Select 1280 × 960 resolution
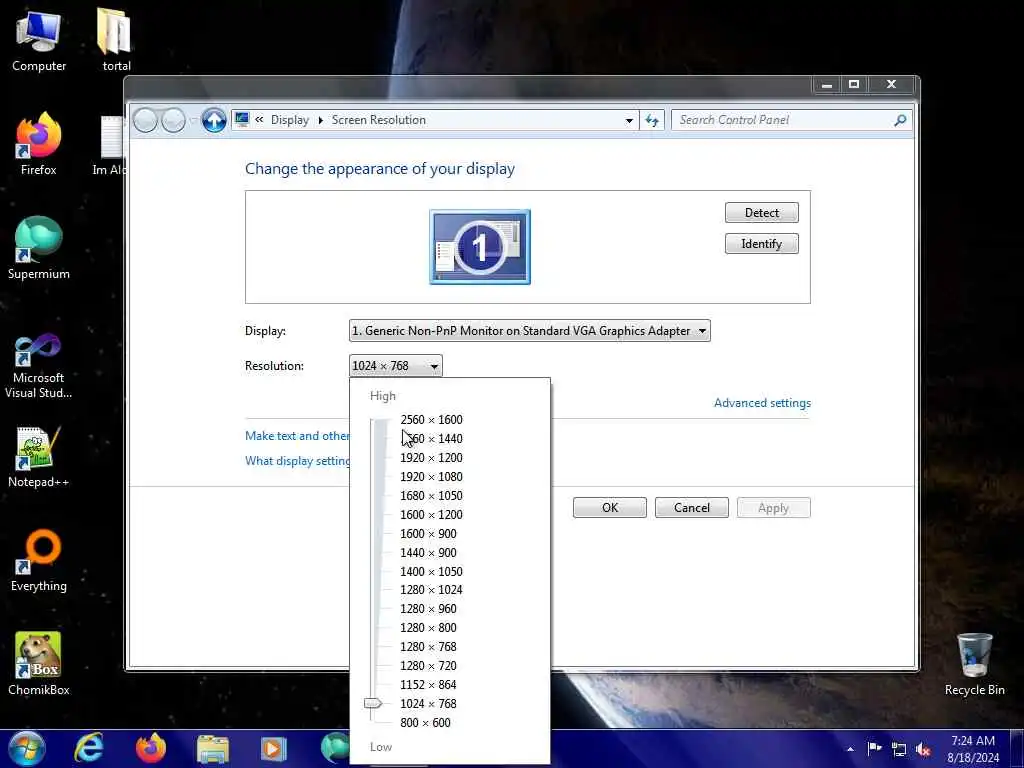The width and height of the screenshot is (1024, 768). click(x=428, y=608)
